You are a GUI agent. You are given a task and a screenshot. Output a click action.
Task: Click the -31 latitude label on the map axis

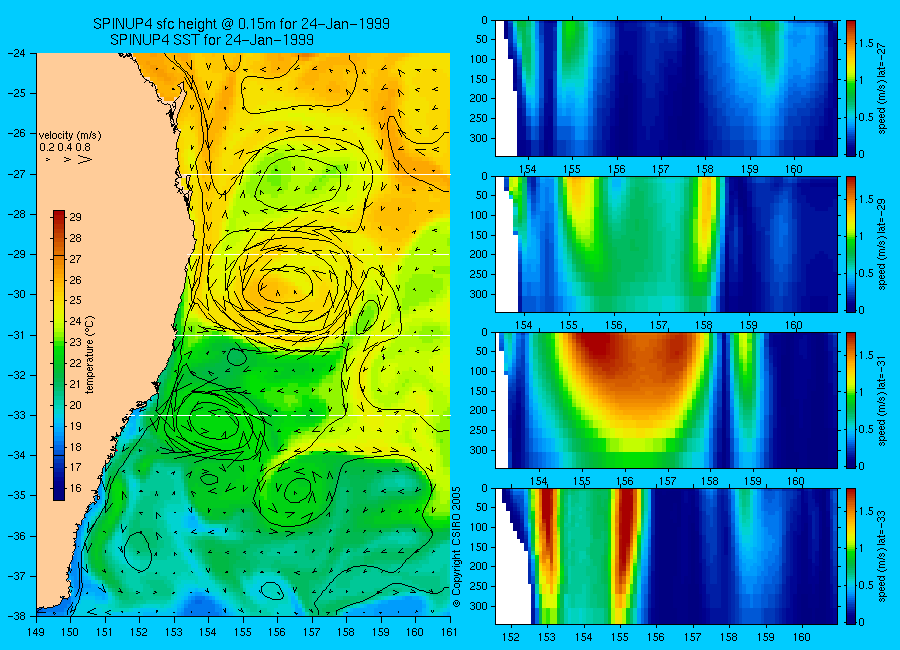point(19,335)
